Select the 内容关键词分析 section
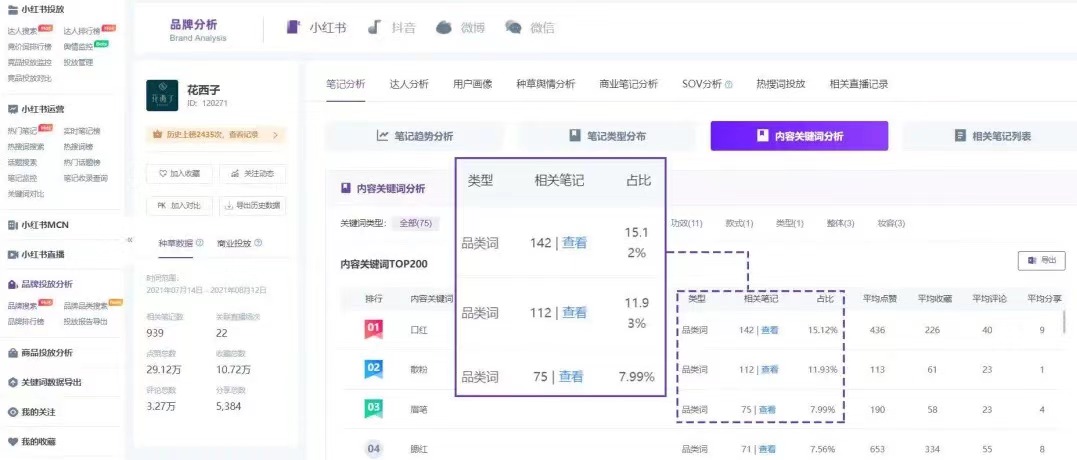1077x460 pixels. coord(800,136)
